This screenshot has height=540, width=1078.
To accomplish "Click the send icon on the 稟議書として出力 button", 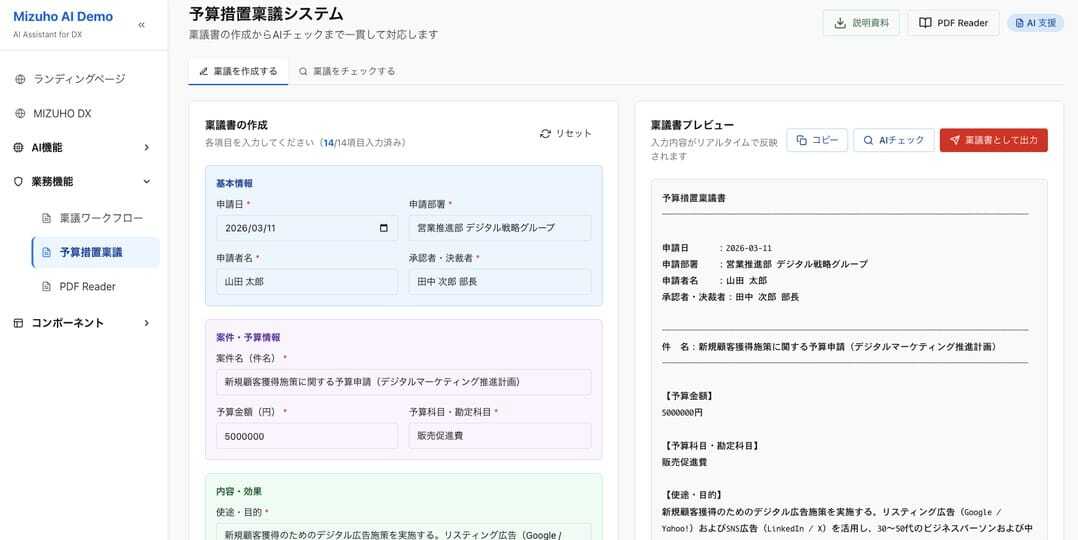I will pyautogui.click(x=955, y=140).
